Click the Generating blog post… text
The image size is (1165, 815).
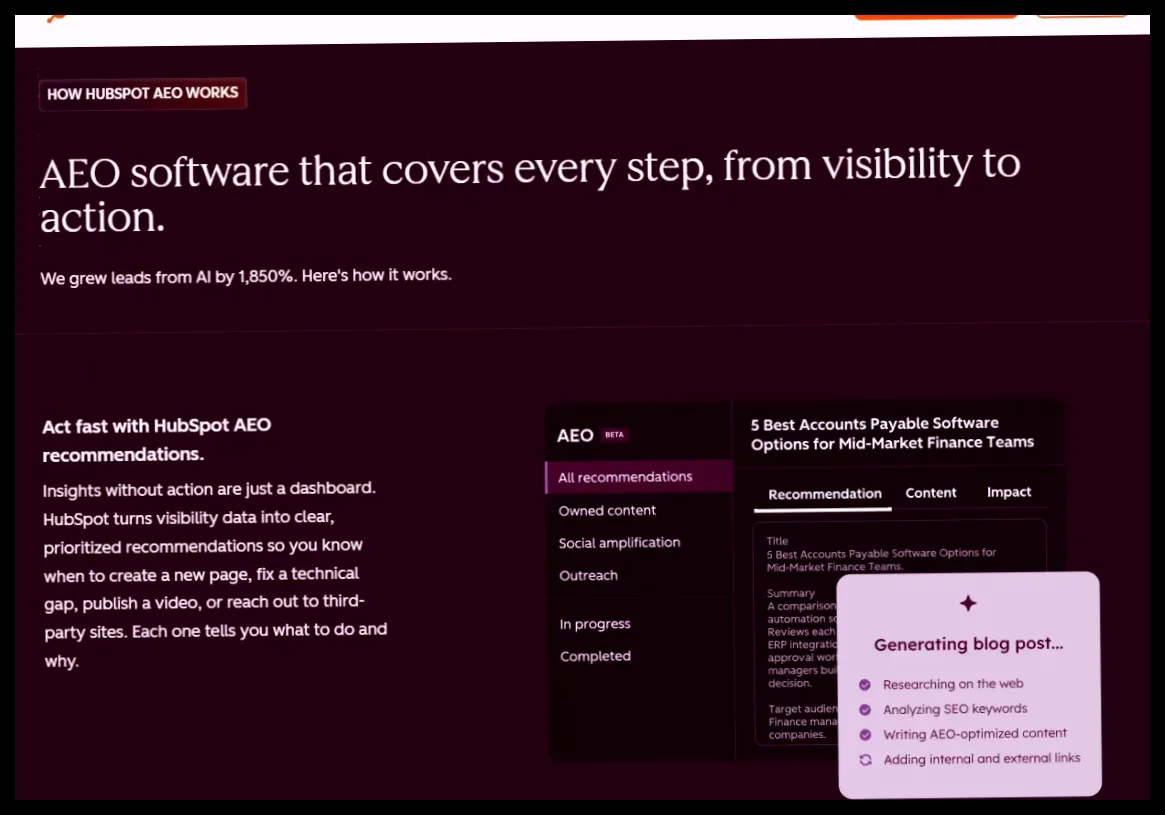coord(969,644)
